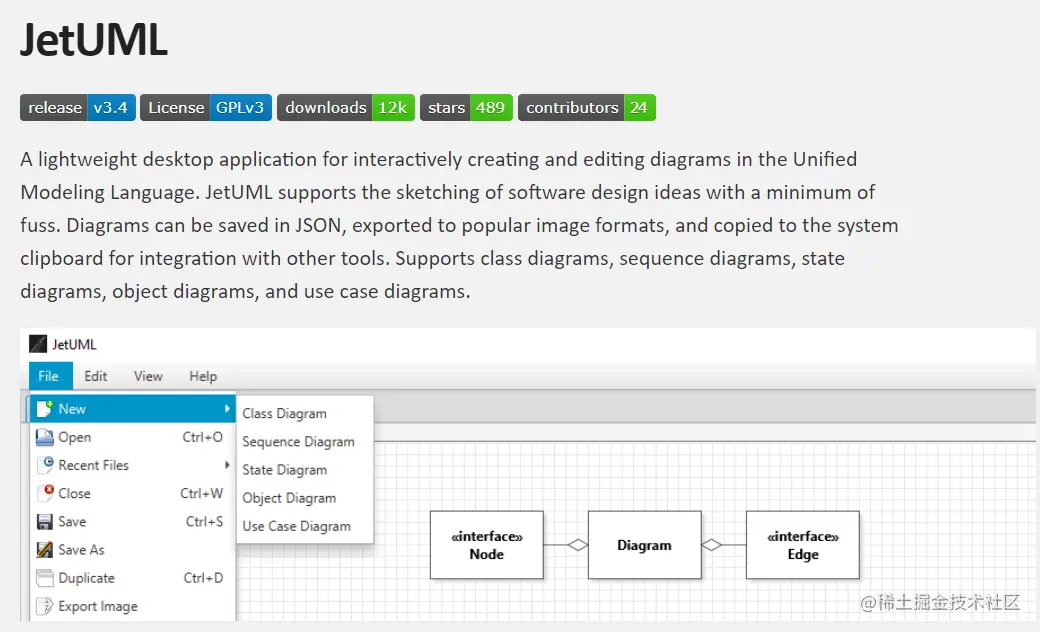Screen dimensions: 1040x632
Task: Click the Export Image icon
Action: (44, 606)
